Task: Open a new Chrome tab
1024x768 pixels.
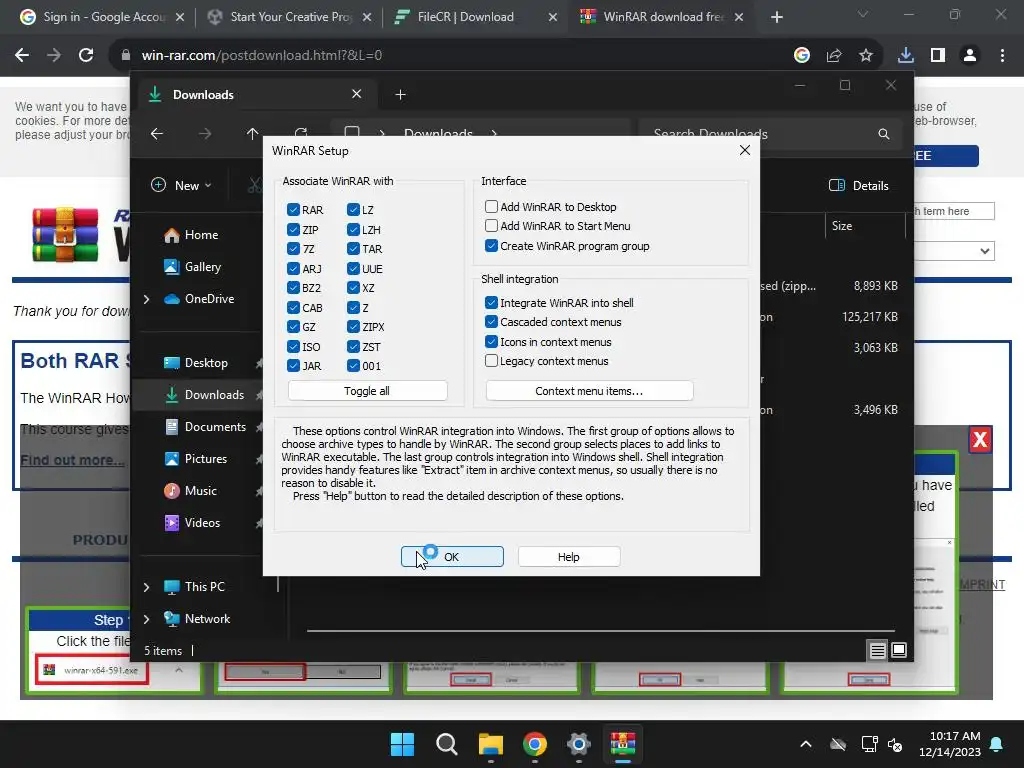Action: 776,17
